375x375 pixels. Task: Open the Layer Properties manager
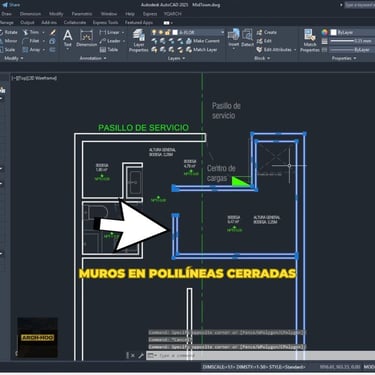point(139,40)
